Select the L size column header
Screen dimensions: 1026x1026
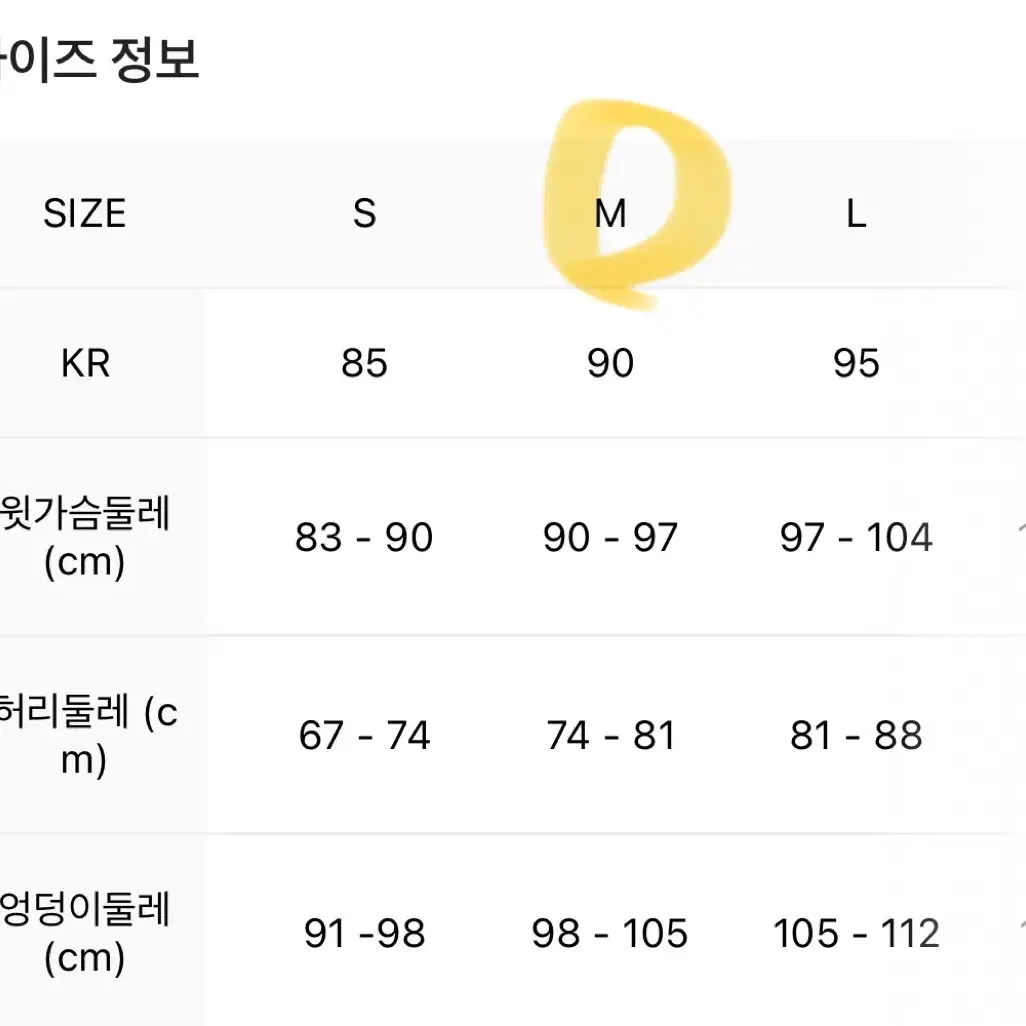856,213
